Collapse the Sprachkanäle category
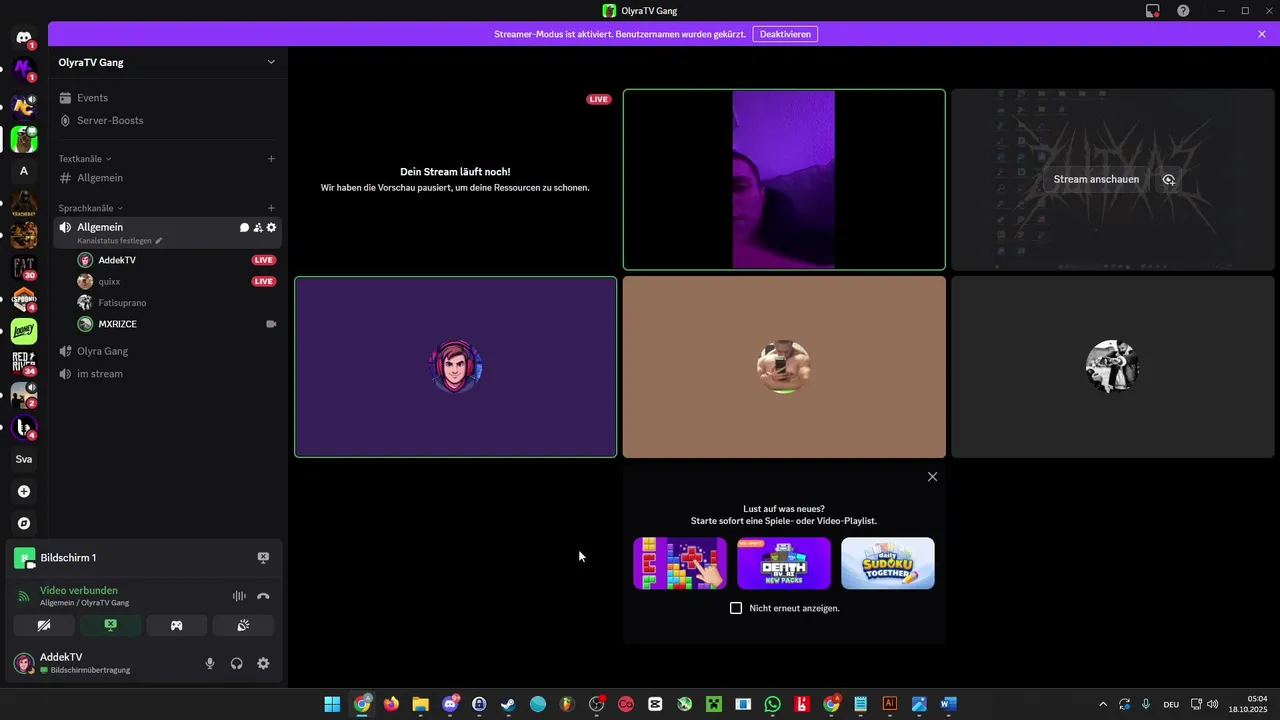 pos(89,208)
